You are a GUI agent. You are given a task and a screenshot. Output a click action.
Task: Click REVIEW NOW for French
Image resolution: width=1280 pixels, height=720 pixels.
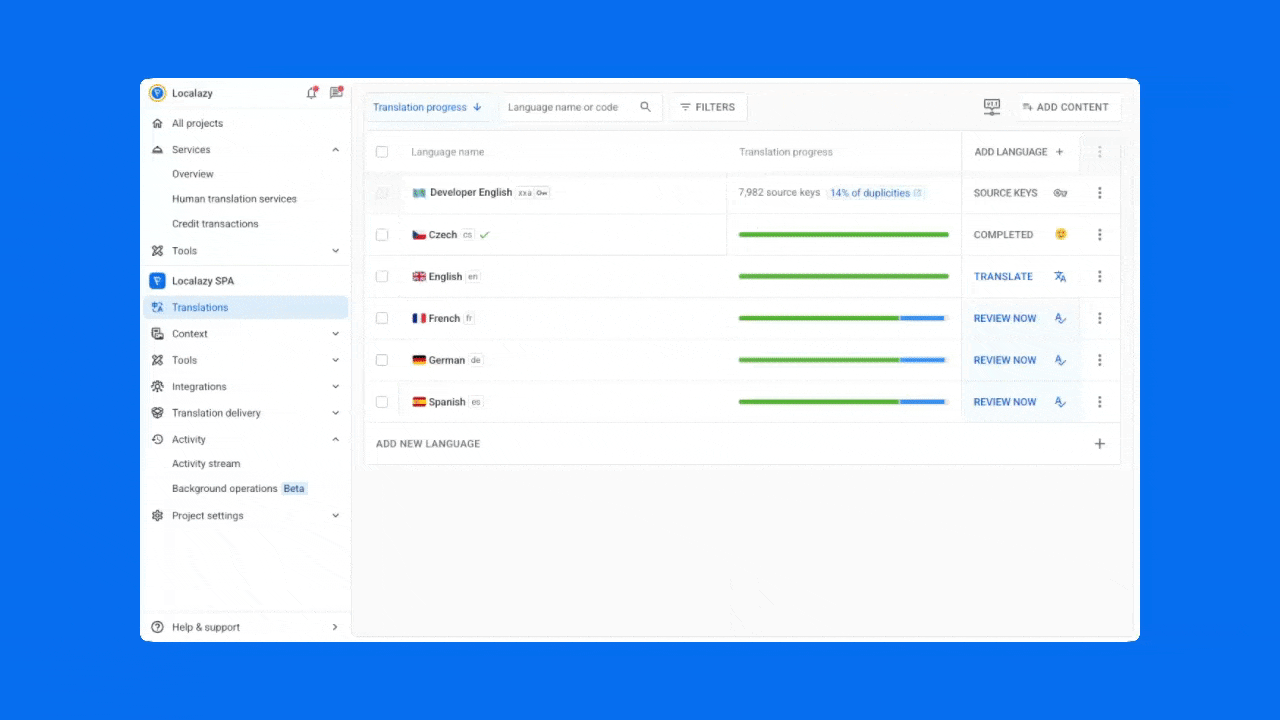[x=1005, y=319]
